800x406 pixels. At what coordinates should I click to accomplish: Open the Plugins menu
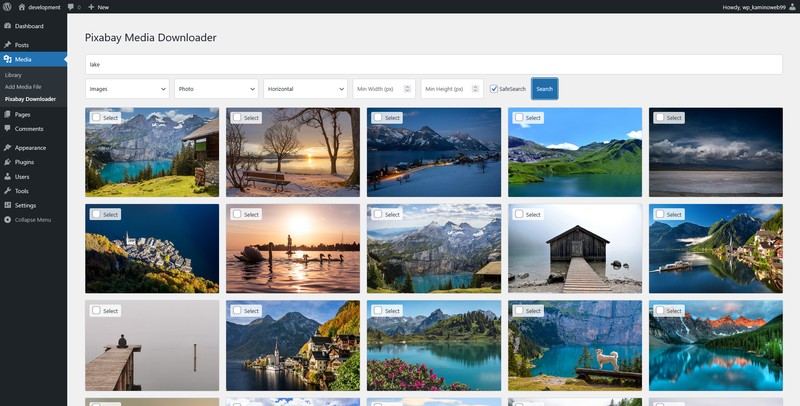click(33, 162)
